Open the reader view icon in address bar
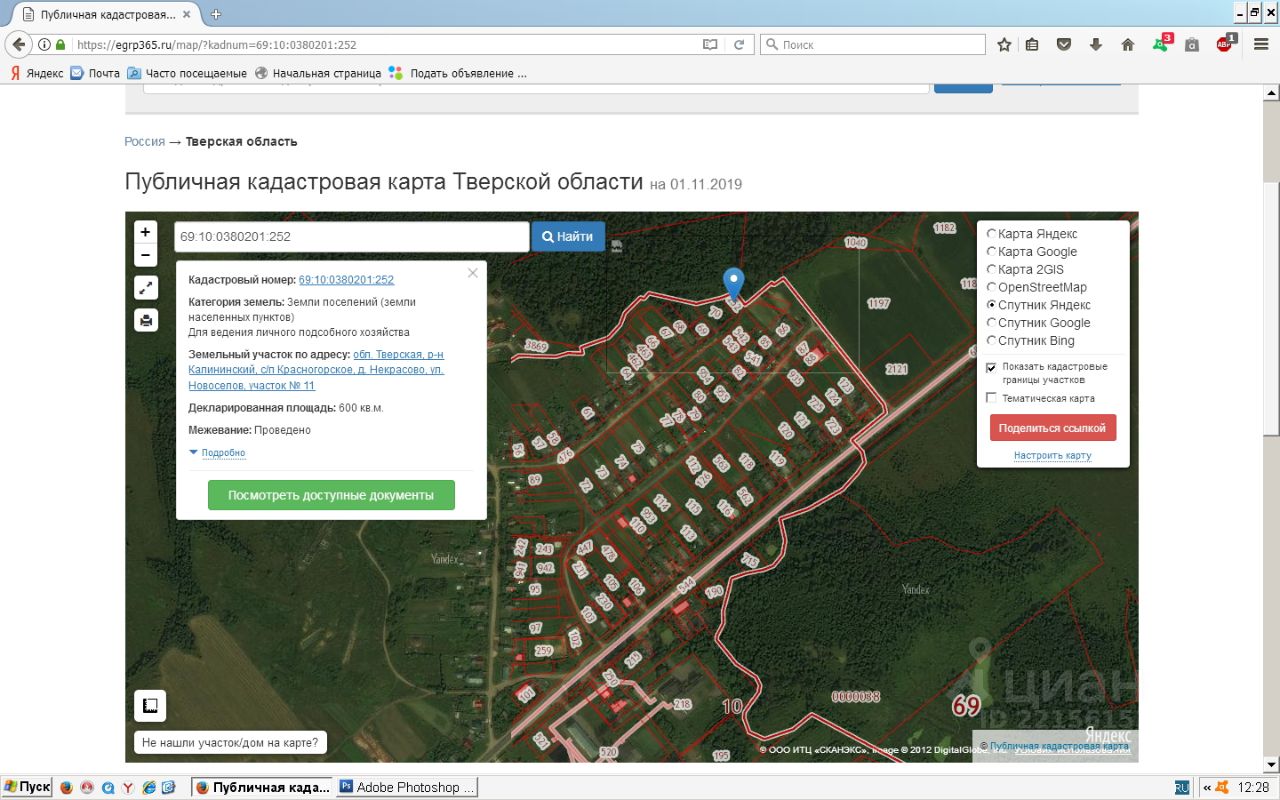The image size is (1280, 800). point(710,45)
